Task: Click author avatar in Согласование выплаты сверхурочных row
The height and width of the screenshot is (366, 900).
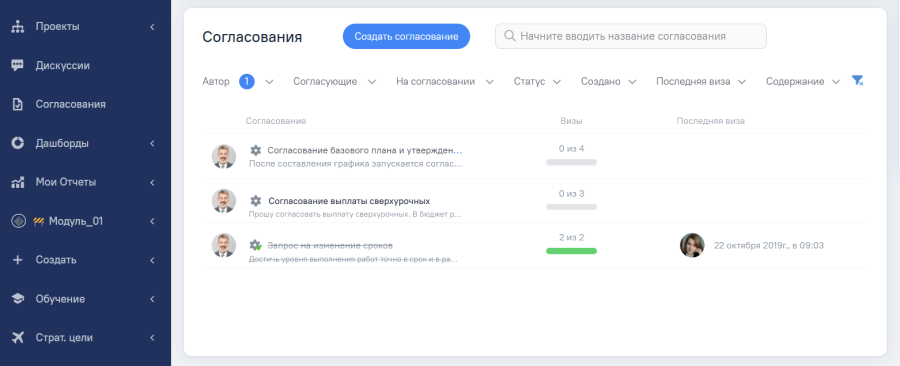Action: [224, 201]
